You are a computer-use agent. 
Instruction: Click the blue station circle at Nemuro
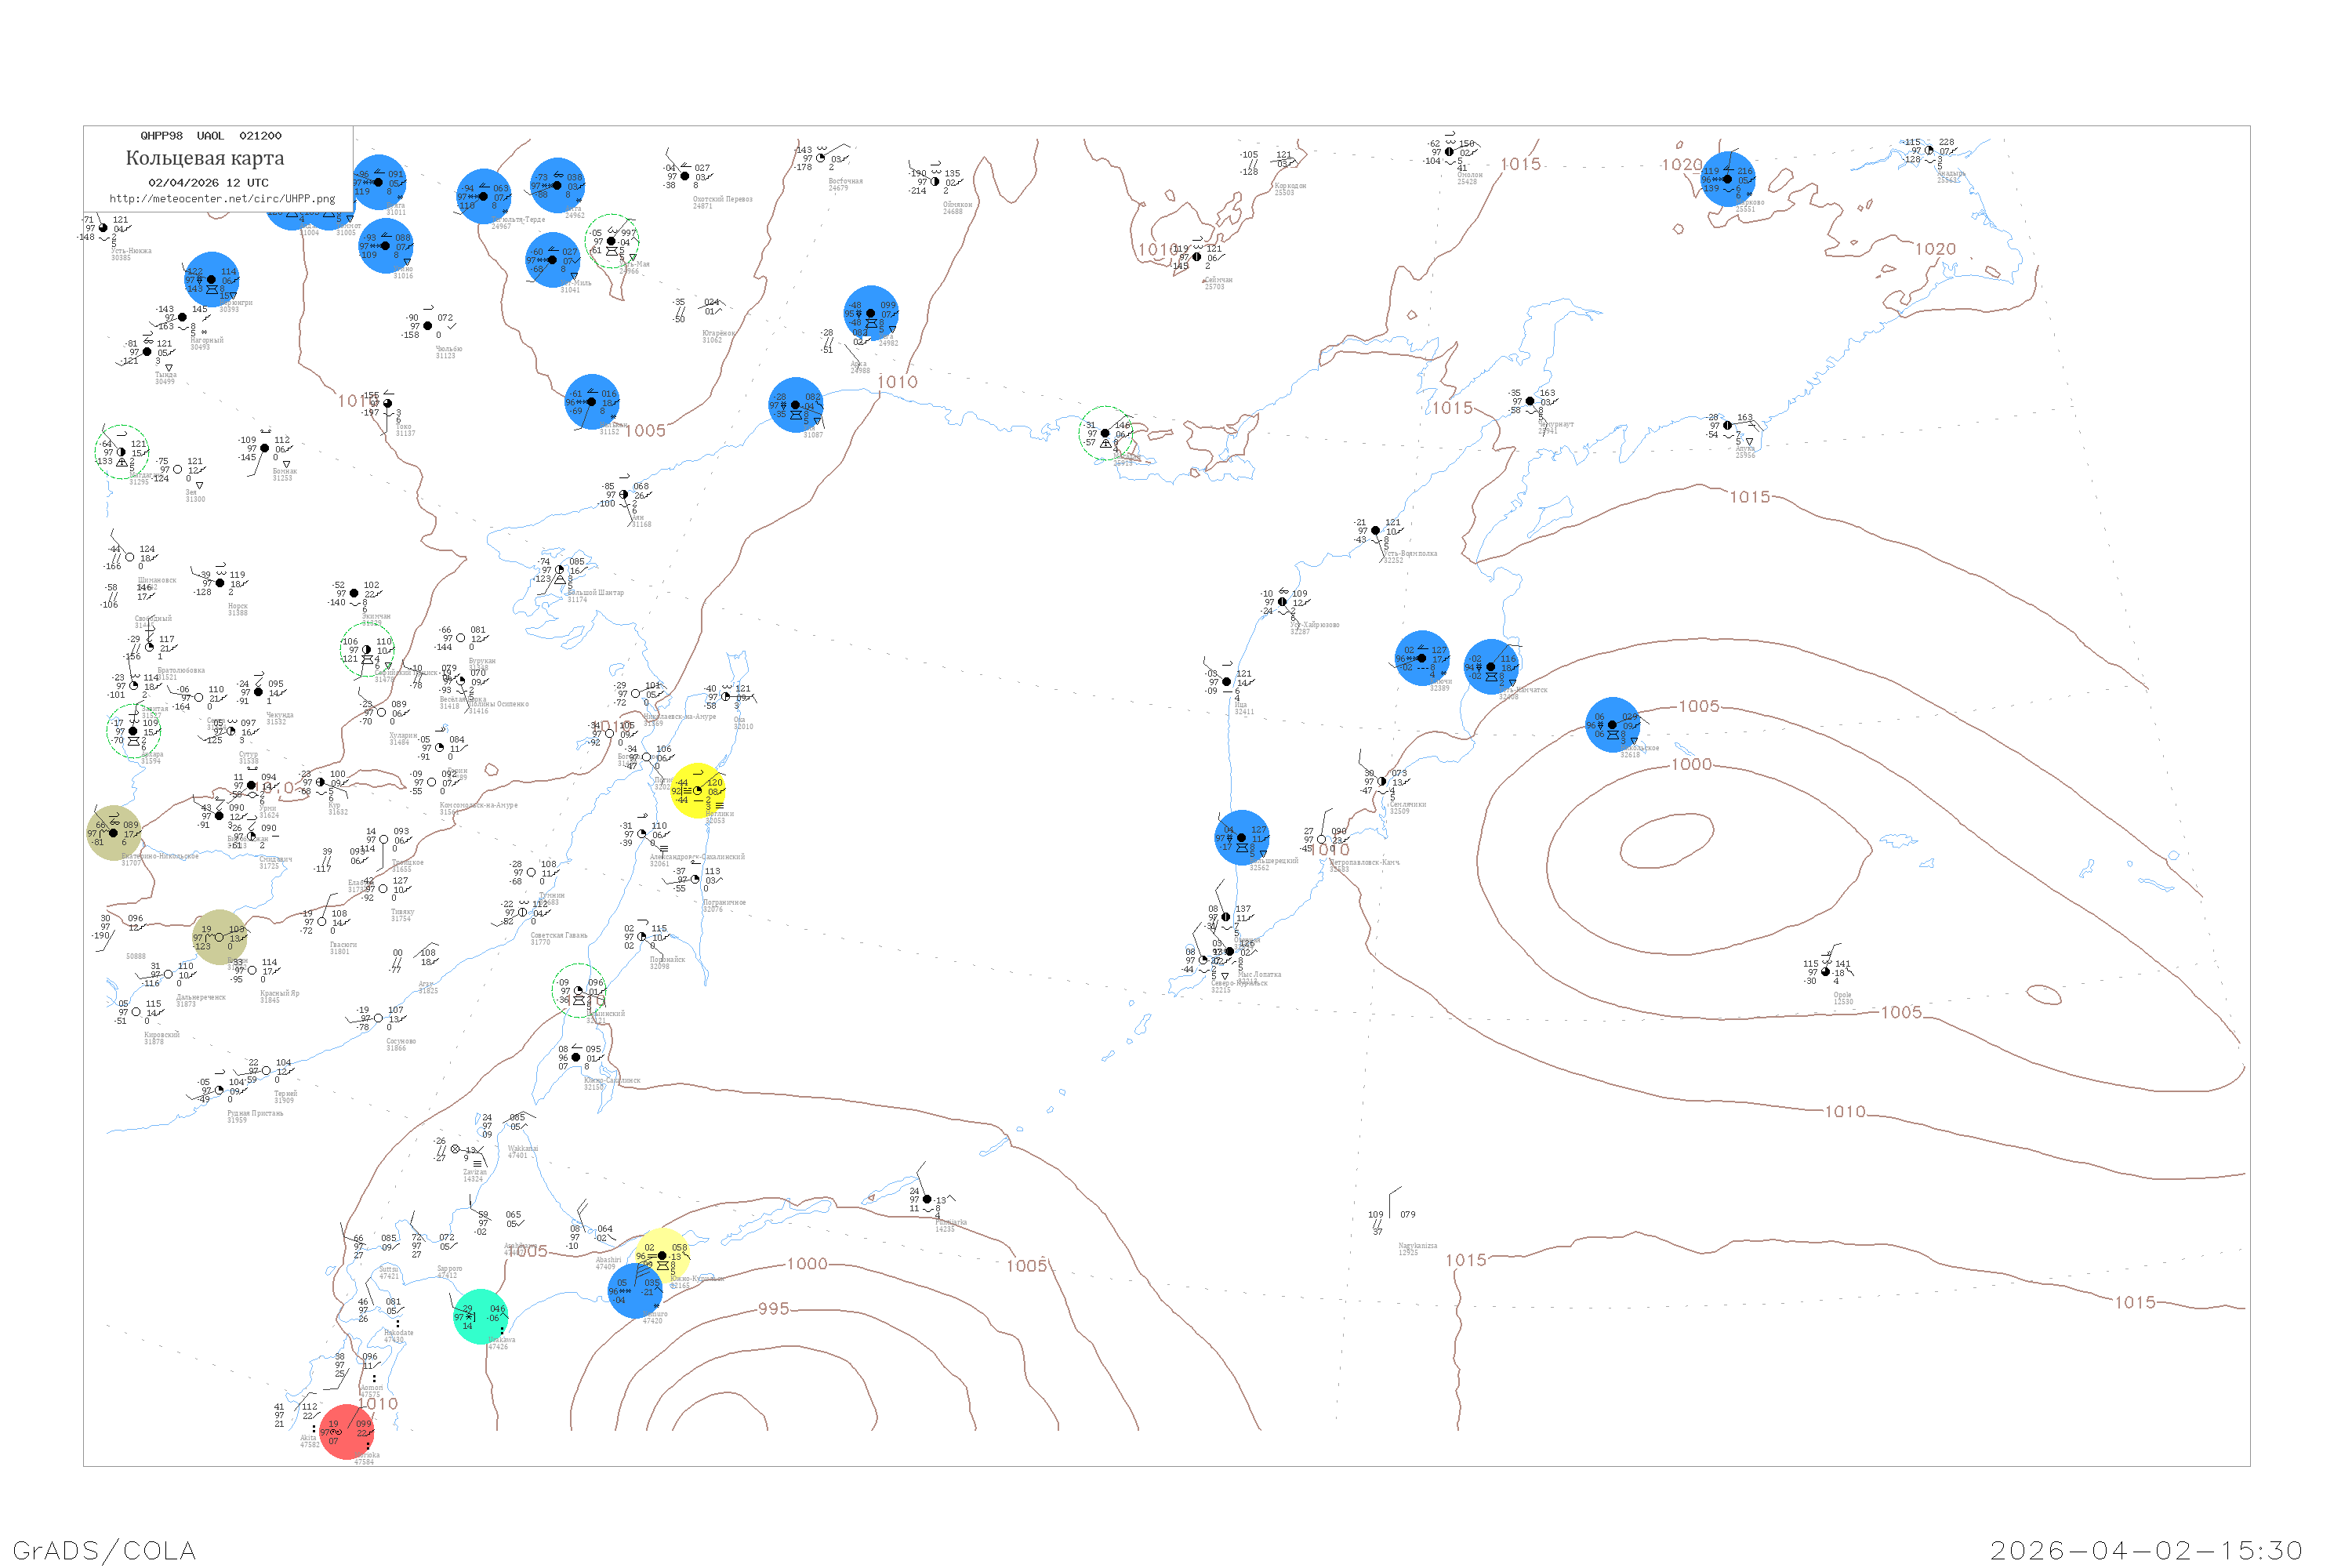635,1291
